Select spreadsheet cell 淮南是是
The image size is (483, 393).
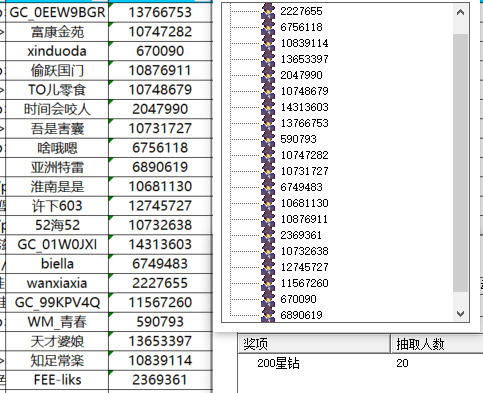57,187
